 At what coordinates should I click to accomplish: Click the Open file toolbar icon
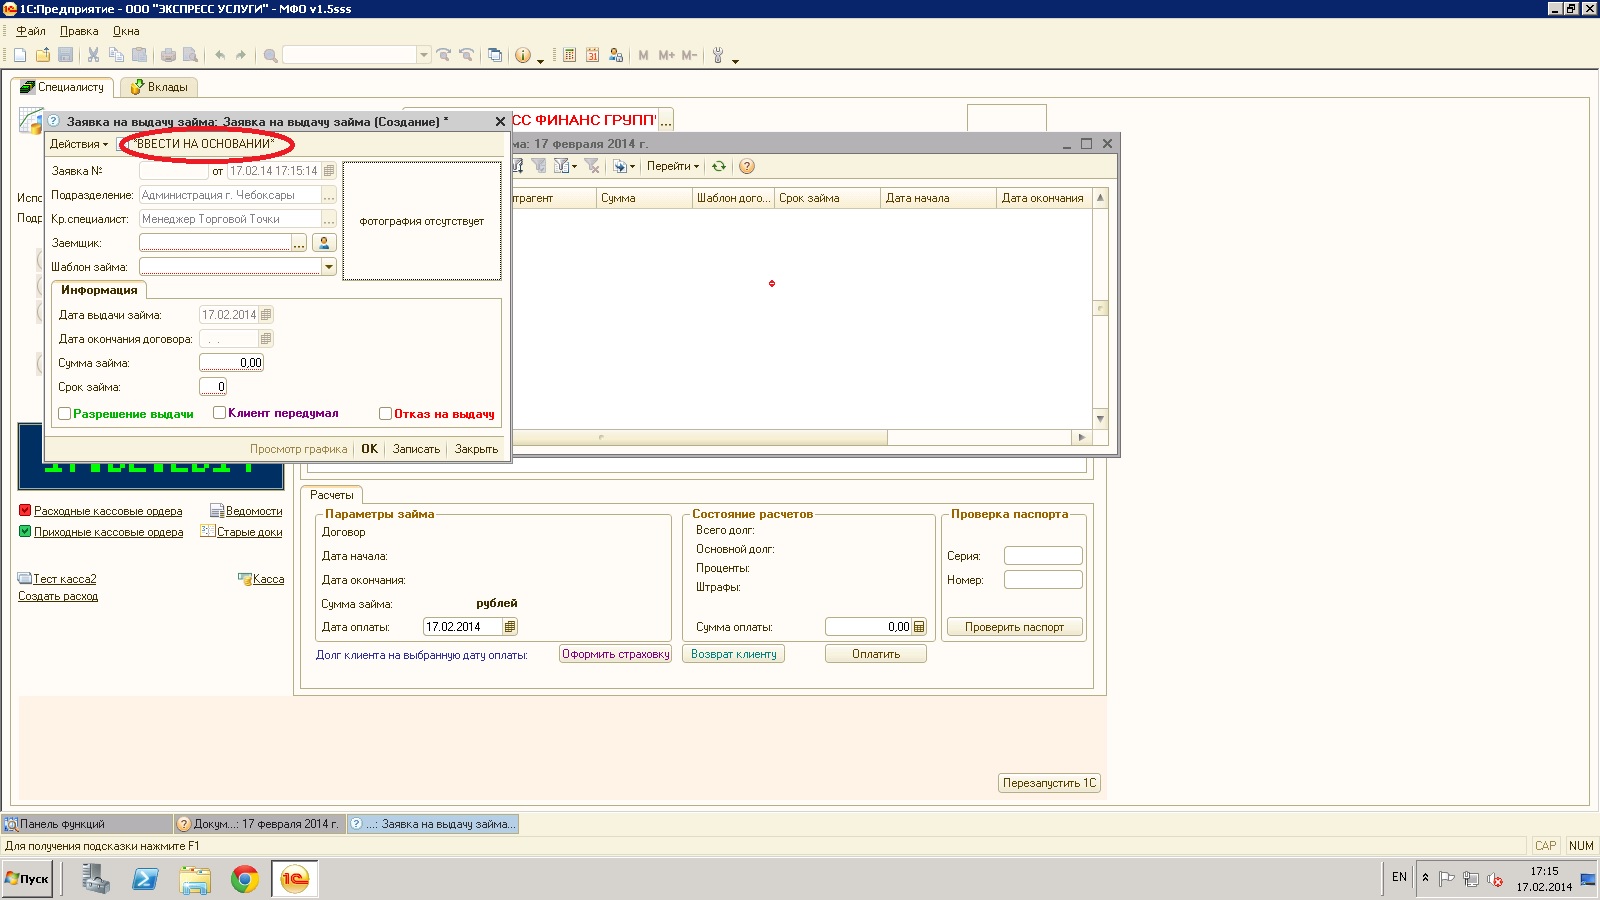(x=43, y=55)
